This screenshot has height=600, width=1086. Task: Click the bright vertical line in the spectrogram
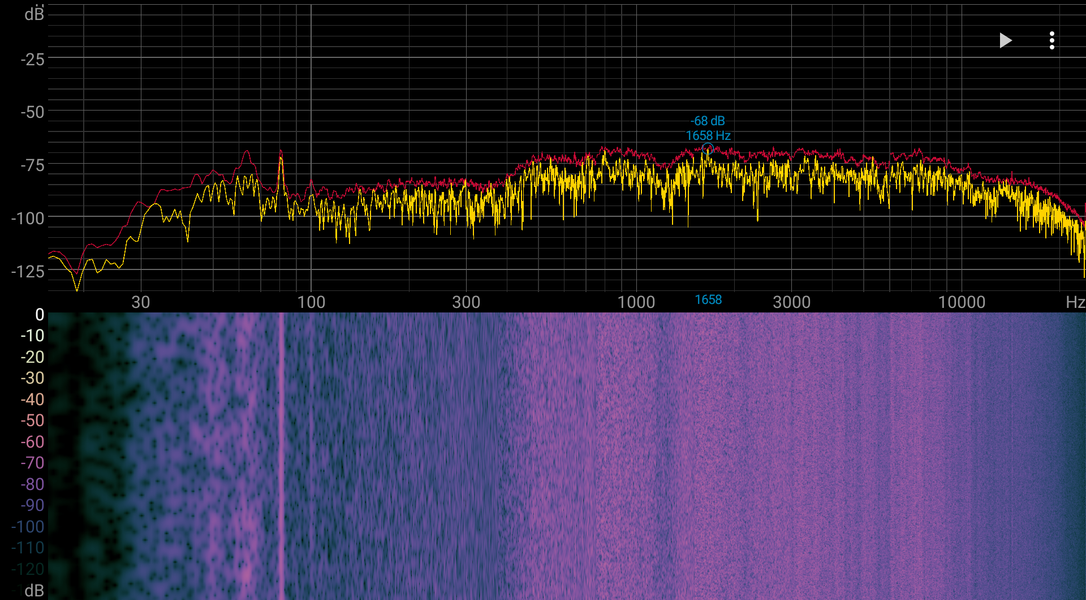click(x=281, y=456)
